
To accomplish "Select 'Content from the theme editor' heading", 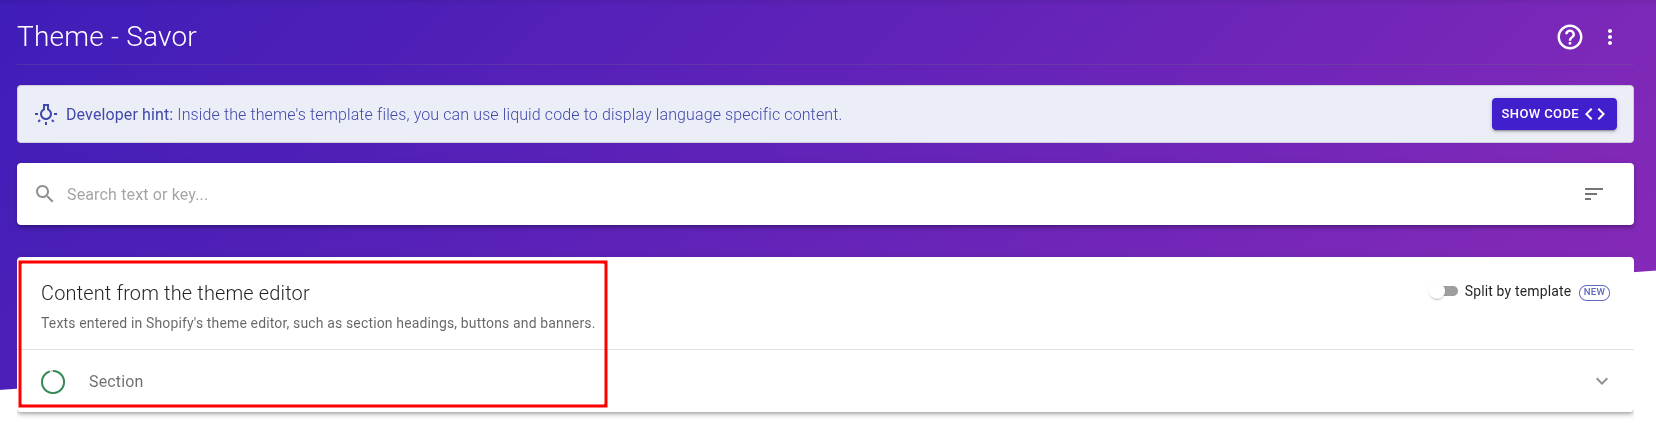I will coord(175,293).
